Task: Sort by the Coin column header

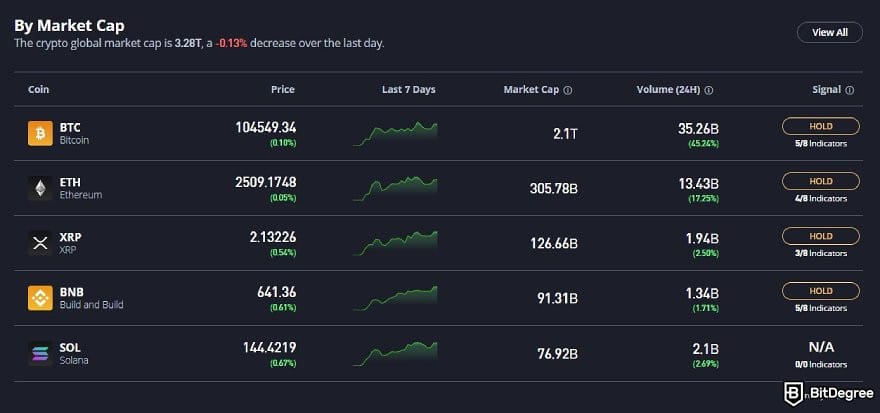Action: [x=38, y=90]
